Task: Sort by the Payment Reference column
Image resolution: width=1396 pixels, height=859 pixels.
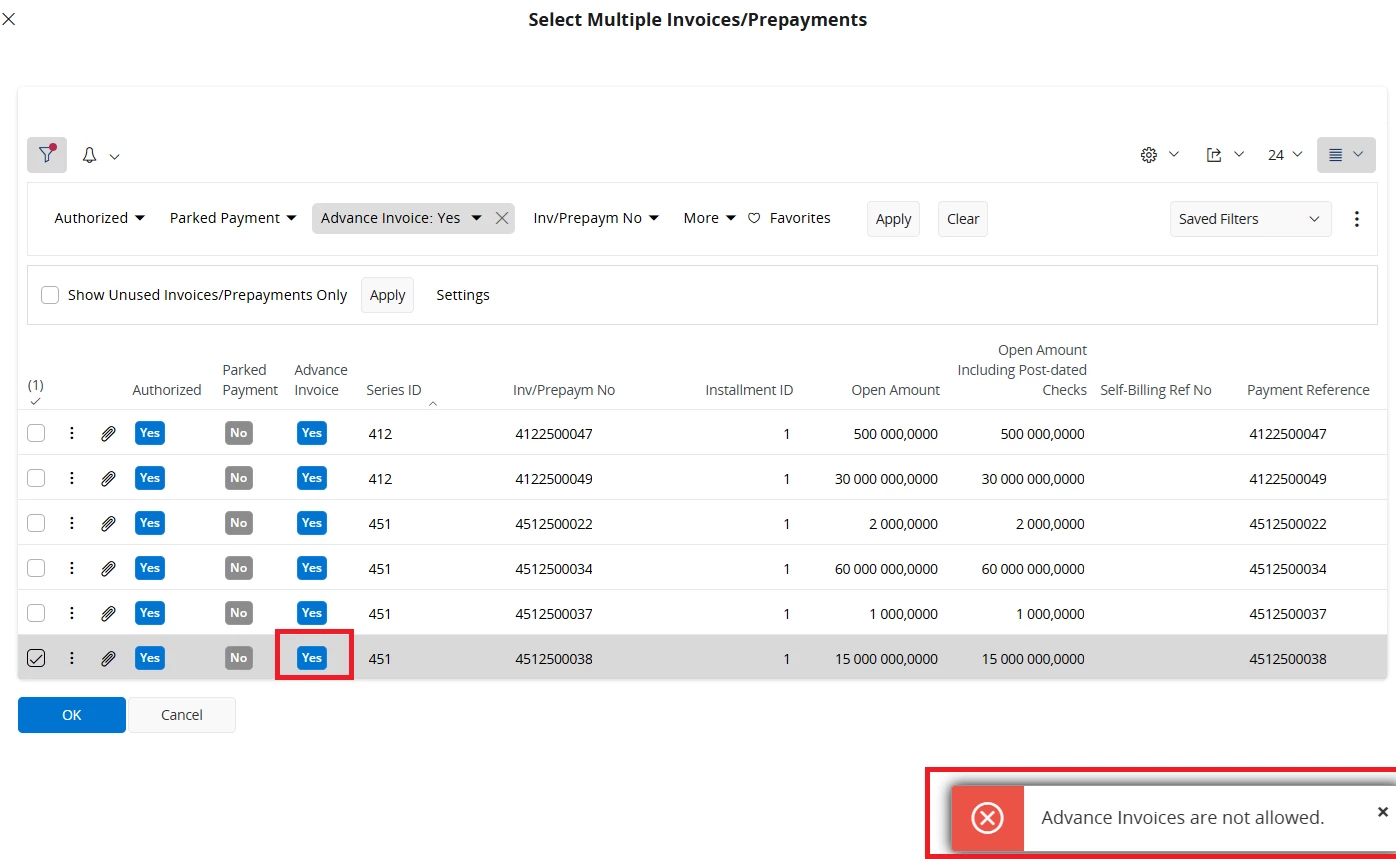Action: pyautogui.click(x=1308, y=390)
